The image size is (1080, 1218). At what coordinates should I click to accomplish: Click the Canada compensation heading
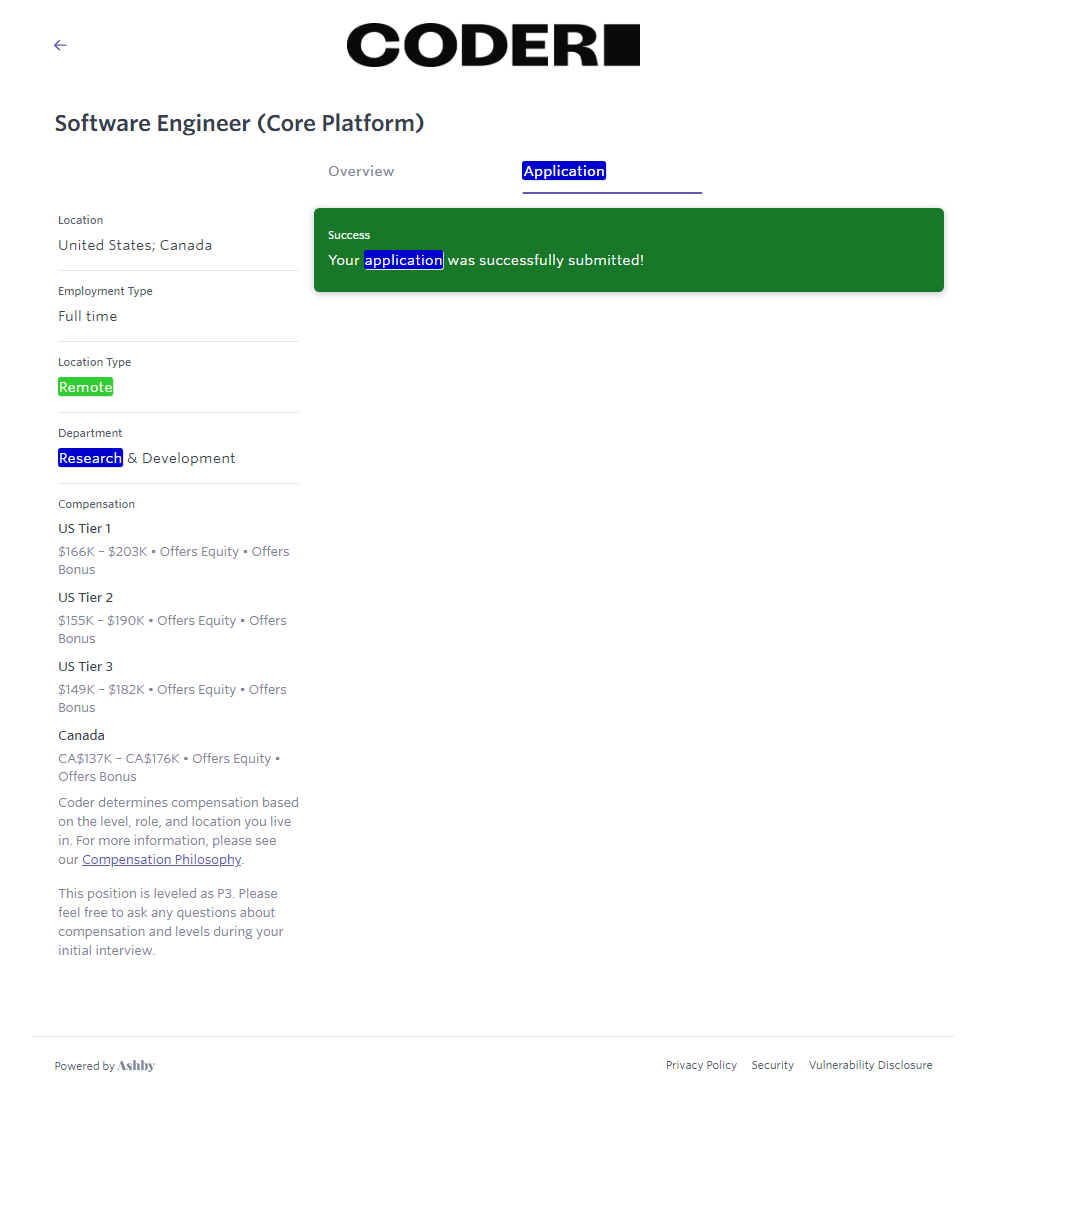point(82,735)
